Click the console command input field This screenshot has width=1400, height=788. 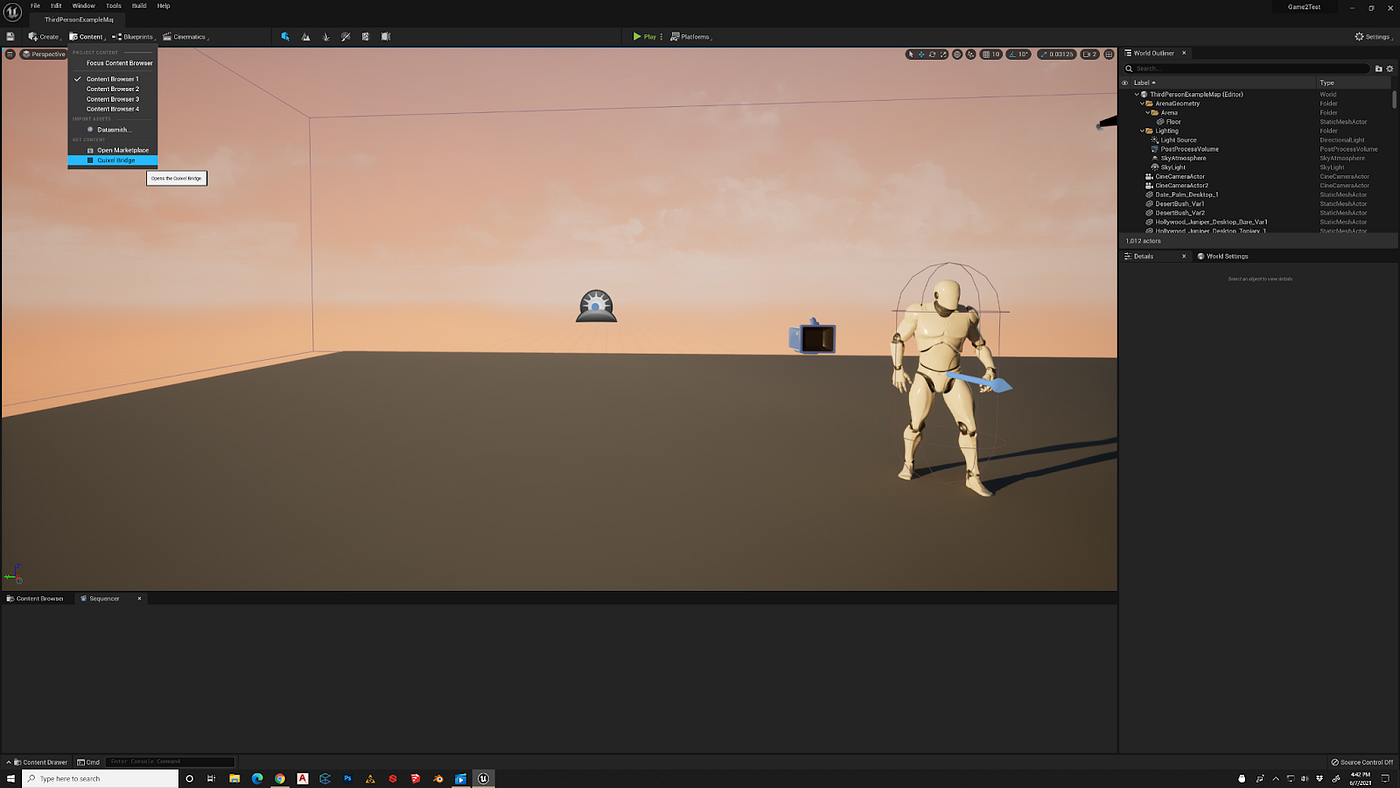(170, 762)
